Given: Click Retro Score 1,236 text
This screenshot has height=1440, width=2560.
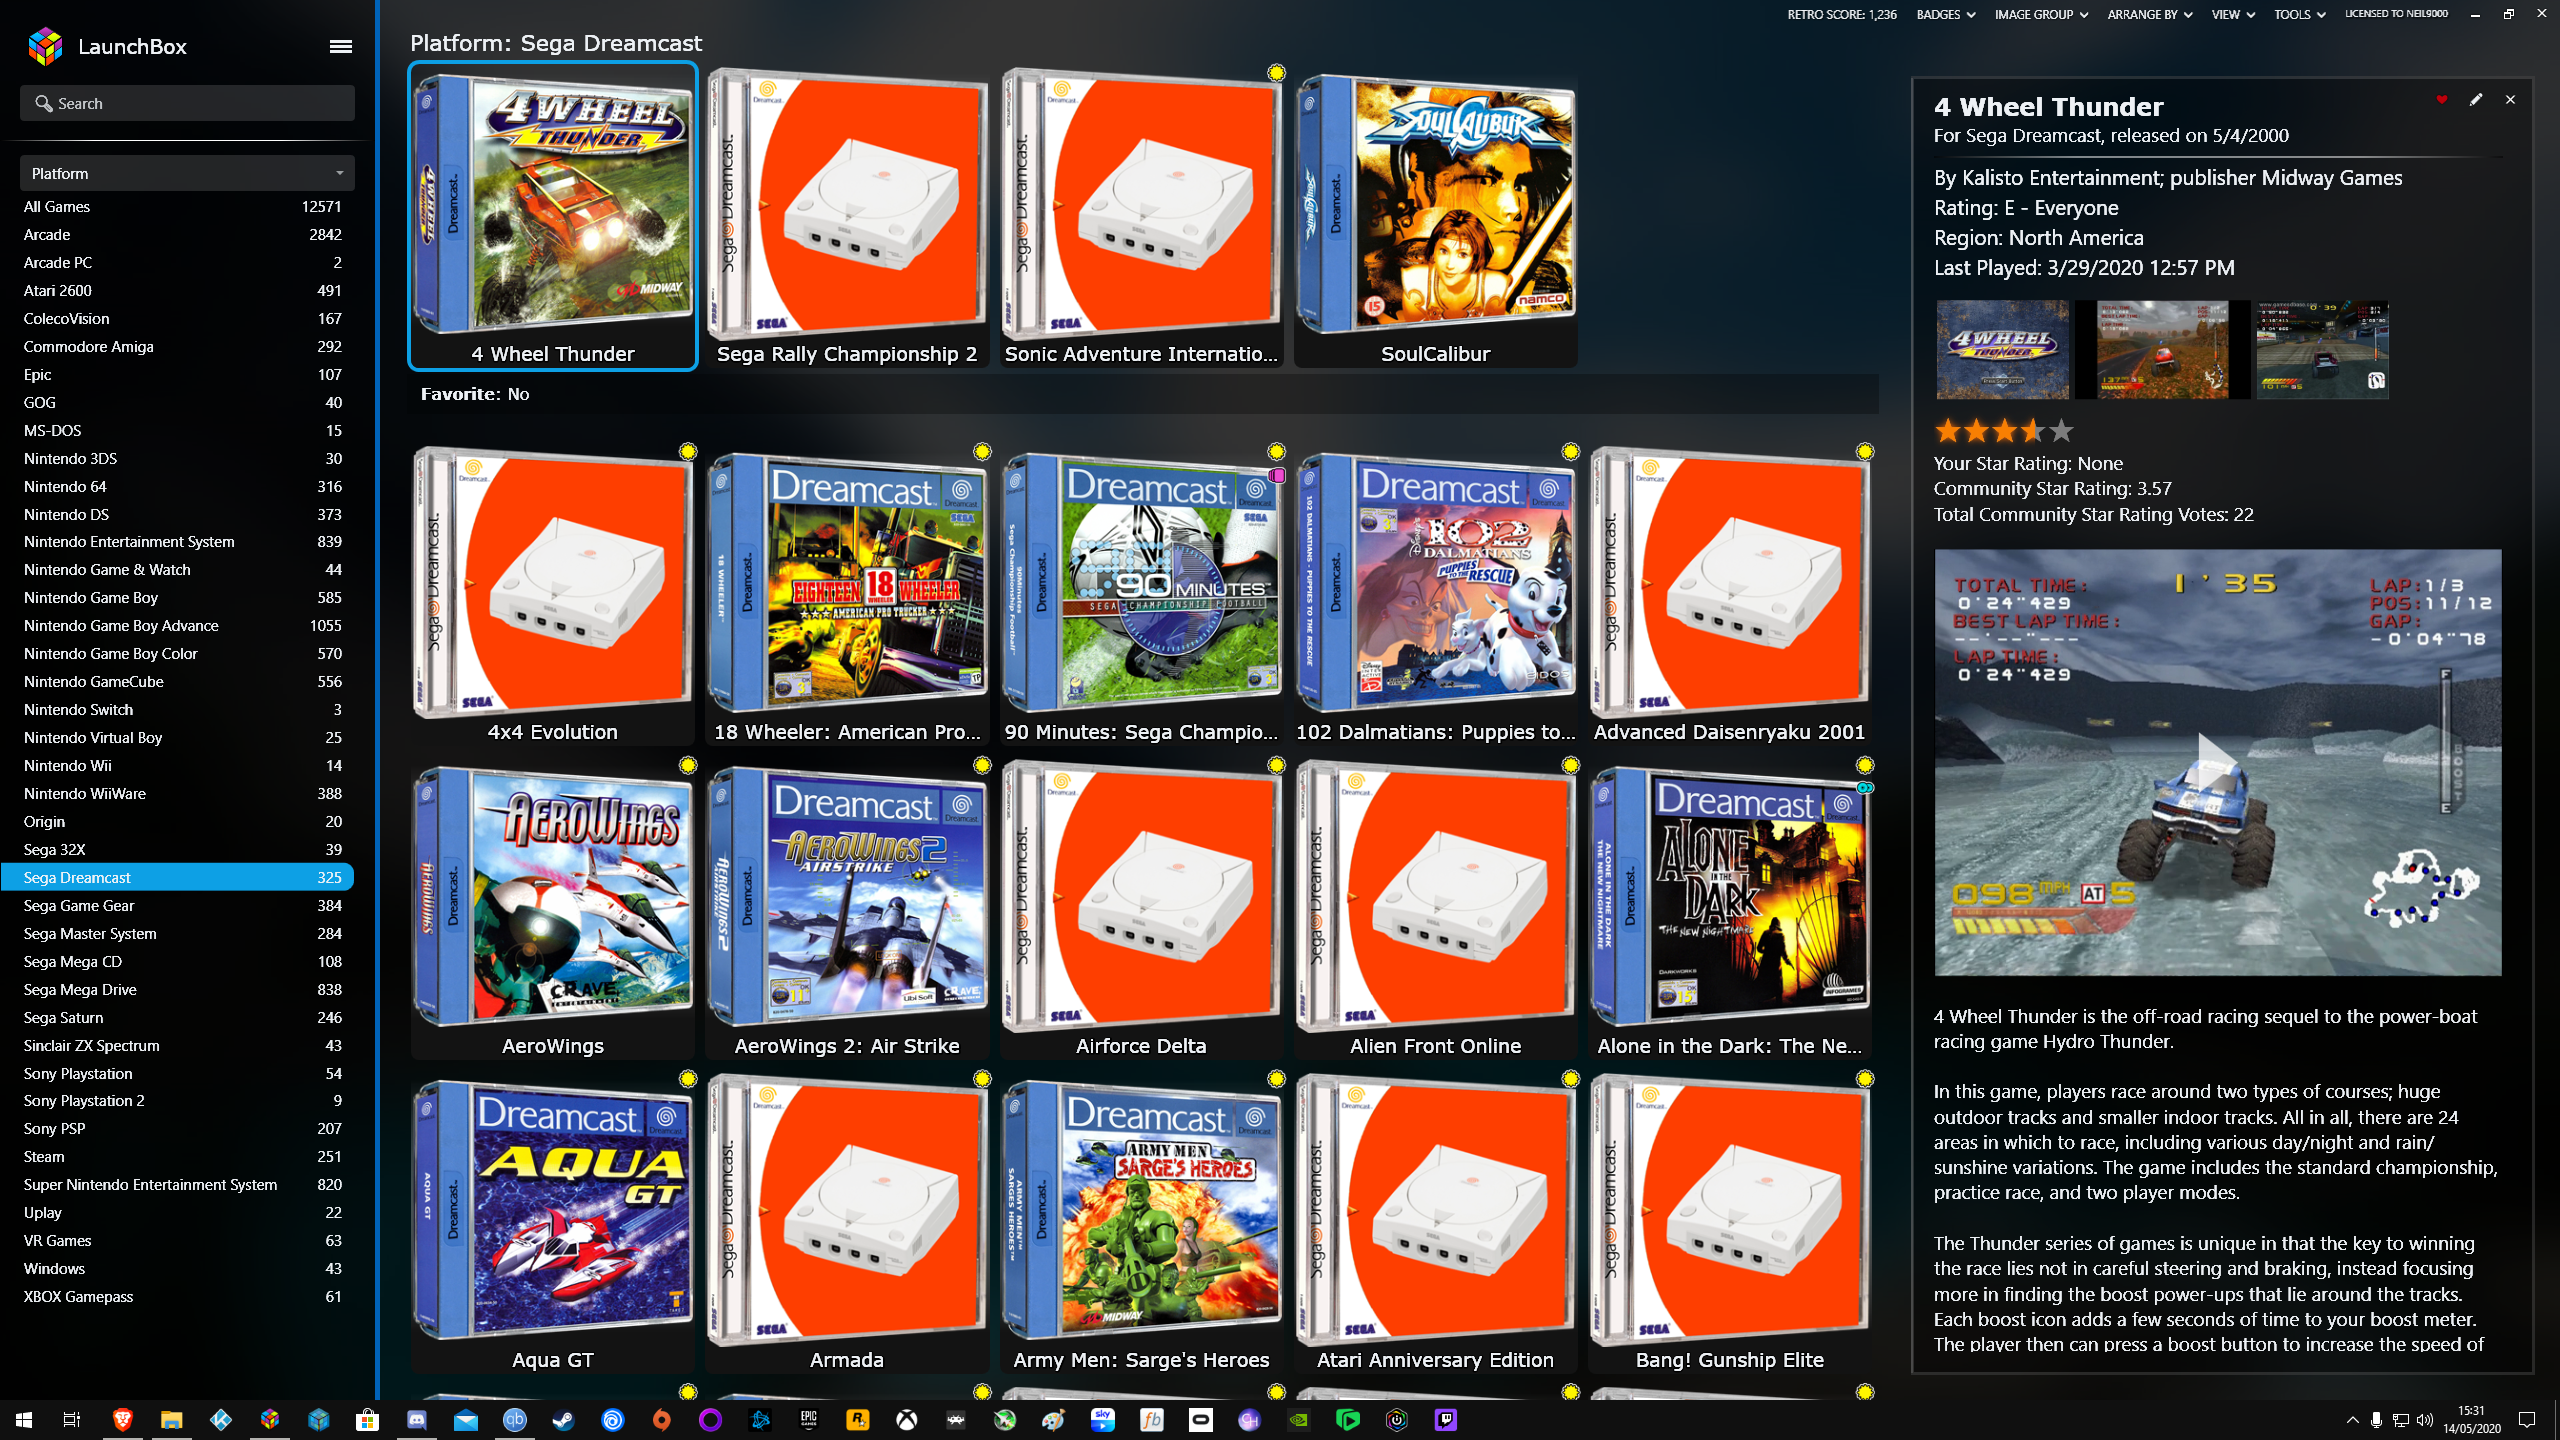Looking at the screenshot, I should click(x=1842, y=14).
